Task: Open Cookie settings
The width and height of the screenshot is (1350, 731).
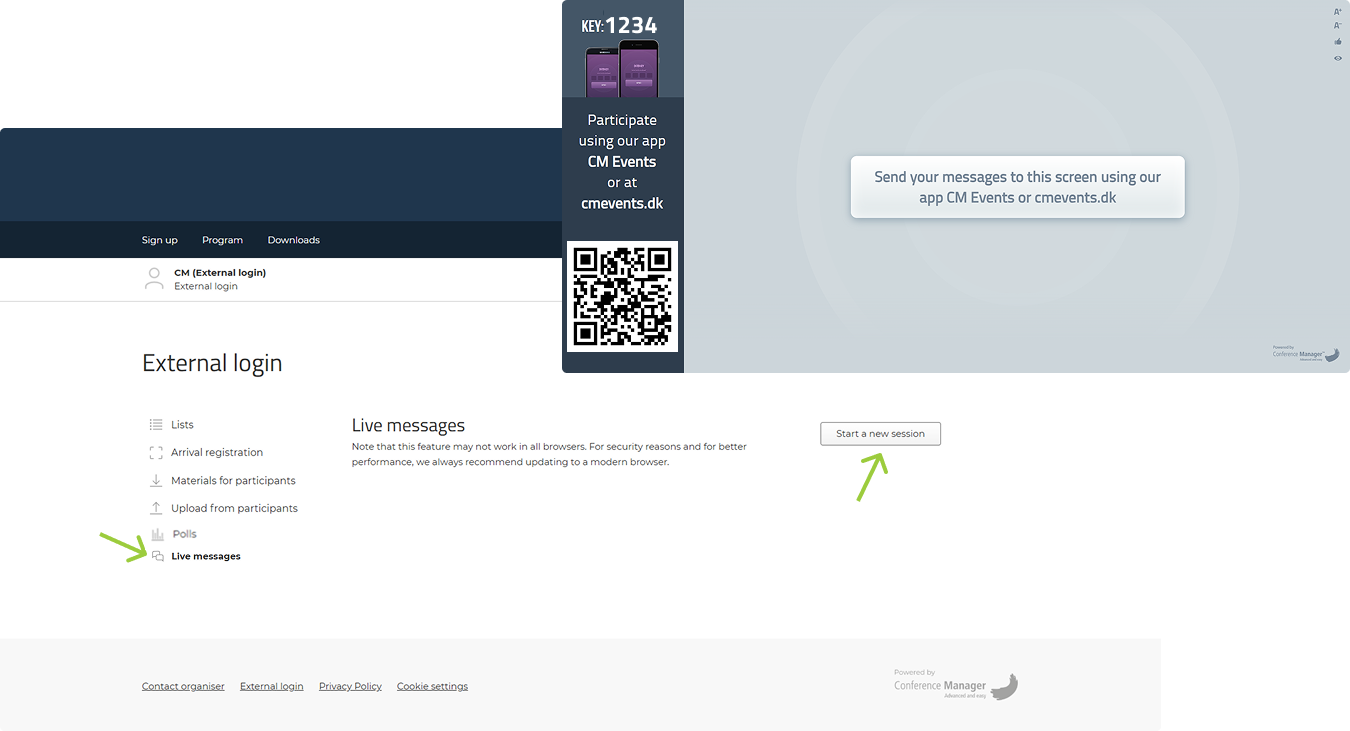Action: pyautogui.click(x=432, y=687)
